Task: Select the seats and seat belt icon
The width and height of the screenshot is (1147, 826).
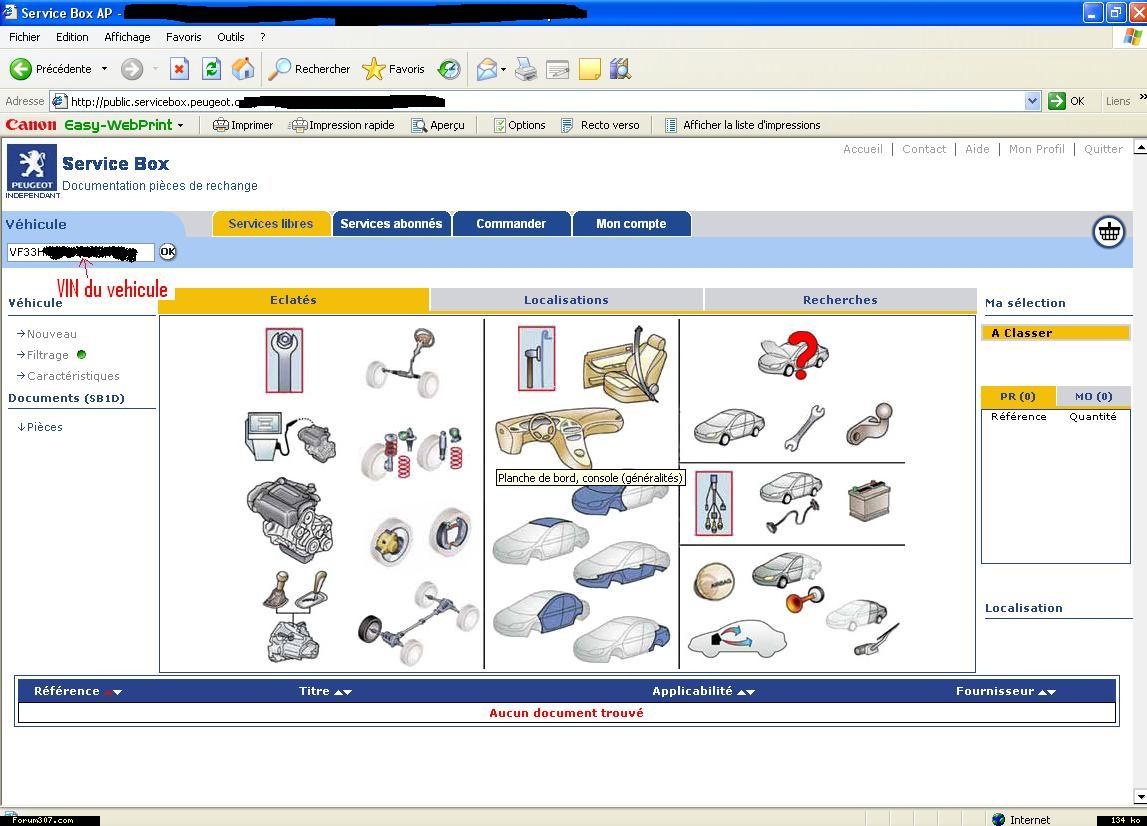Action: [625, 364]
